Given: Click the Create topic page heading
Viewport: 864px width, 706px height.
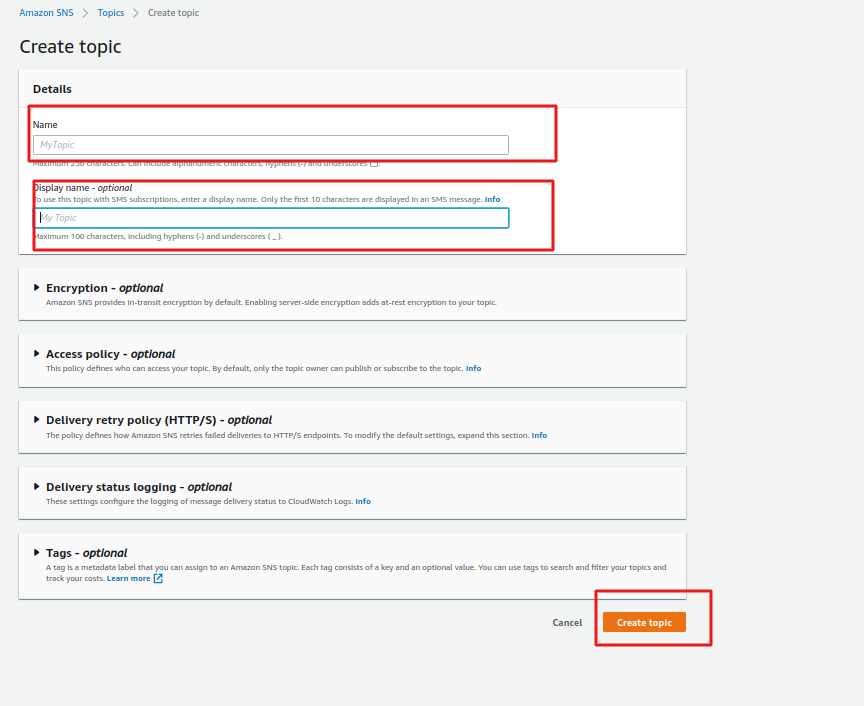Looking at the screenshot, I should coord(70,47).
